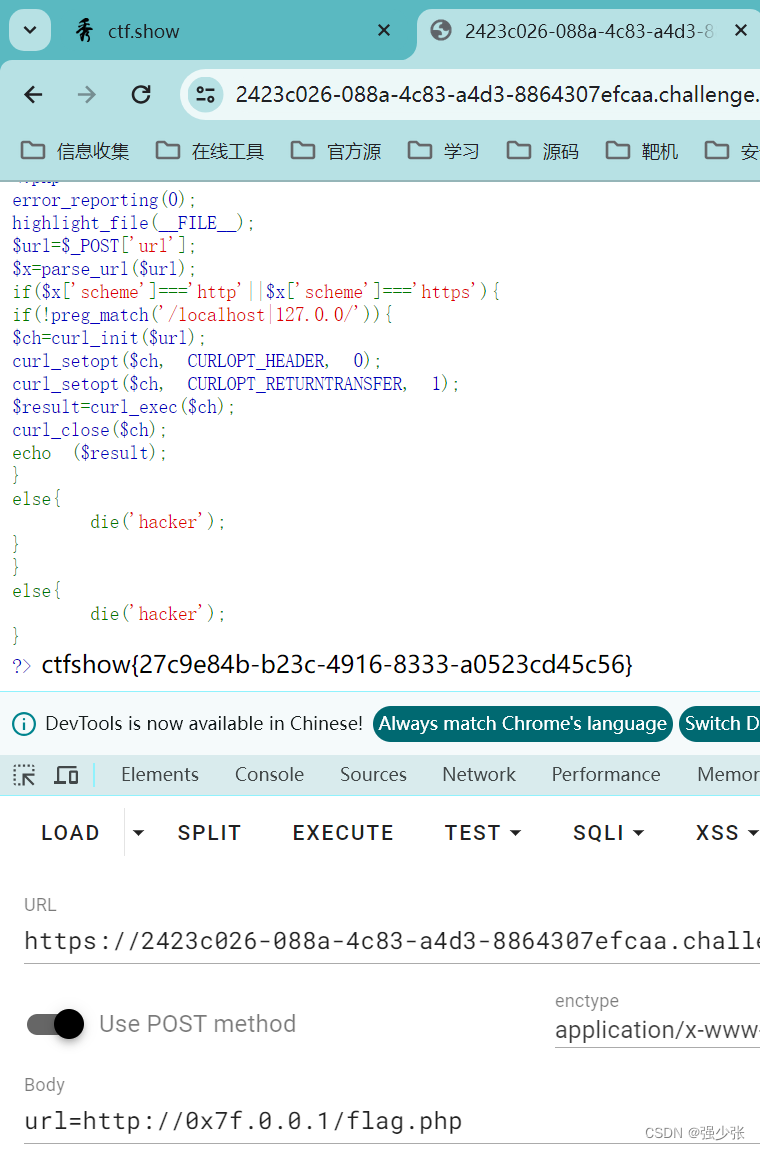Go back to previous page
This screenshot has height=1150, width=760.
point(33,94)
